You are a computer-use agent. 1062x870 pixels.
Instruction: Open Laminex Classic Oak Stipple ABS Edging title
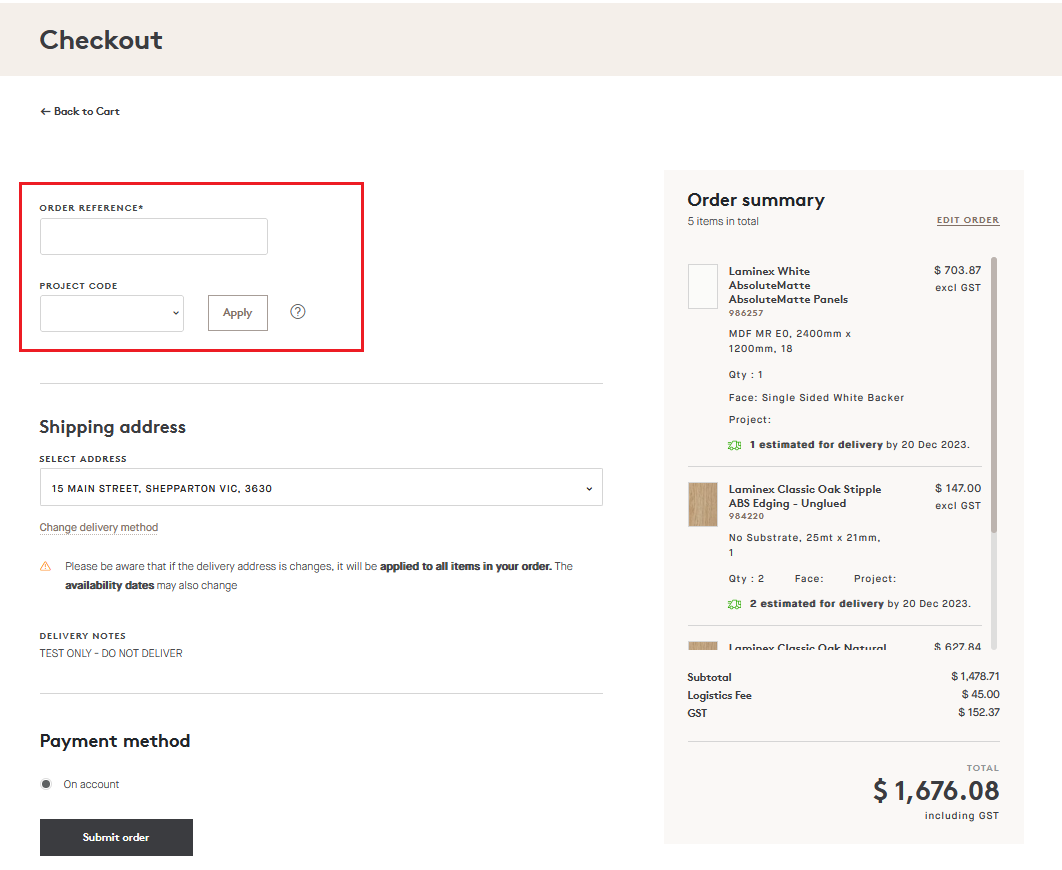(x=805, y=496)
